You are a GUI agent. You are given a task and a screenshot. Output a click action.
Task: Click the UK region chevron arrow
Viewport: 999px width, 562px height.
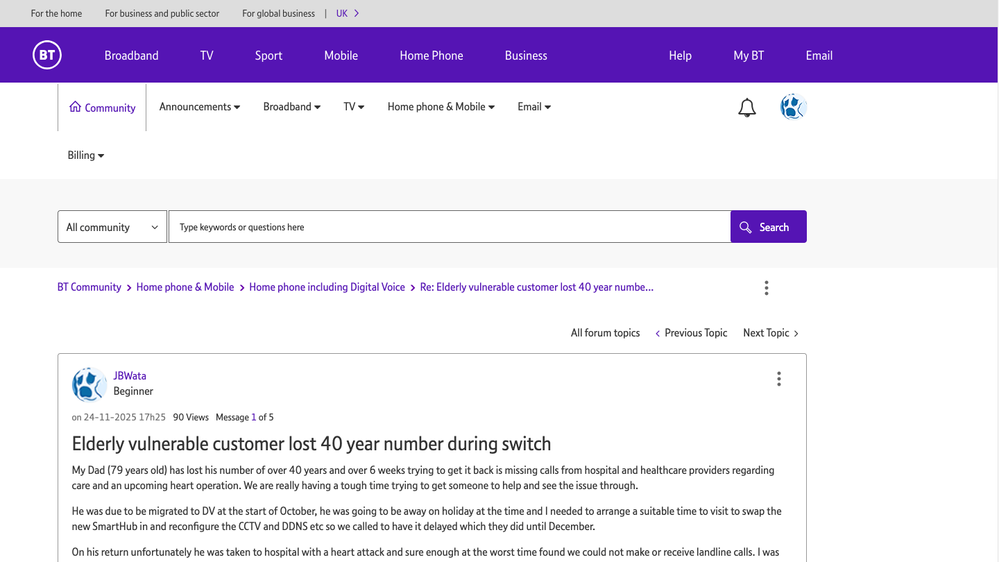(356, 13)
